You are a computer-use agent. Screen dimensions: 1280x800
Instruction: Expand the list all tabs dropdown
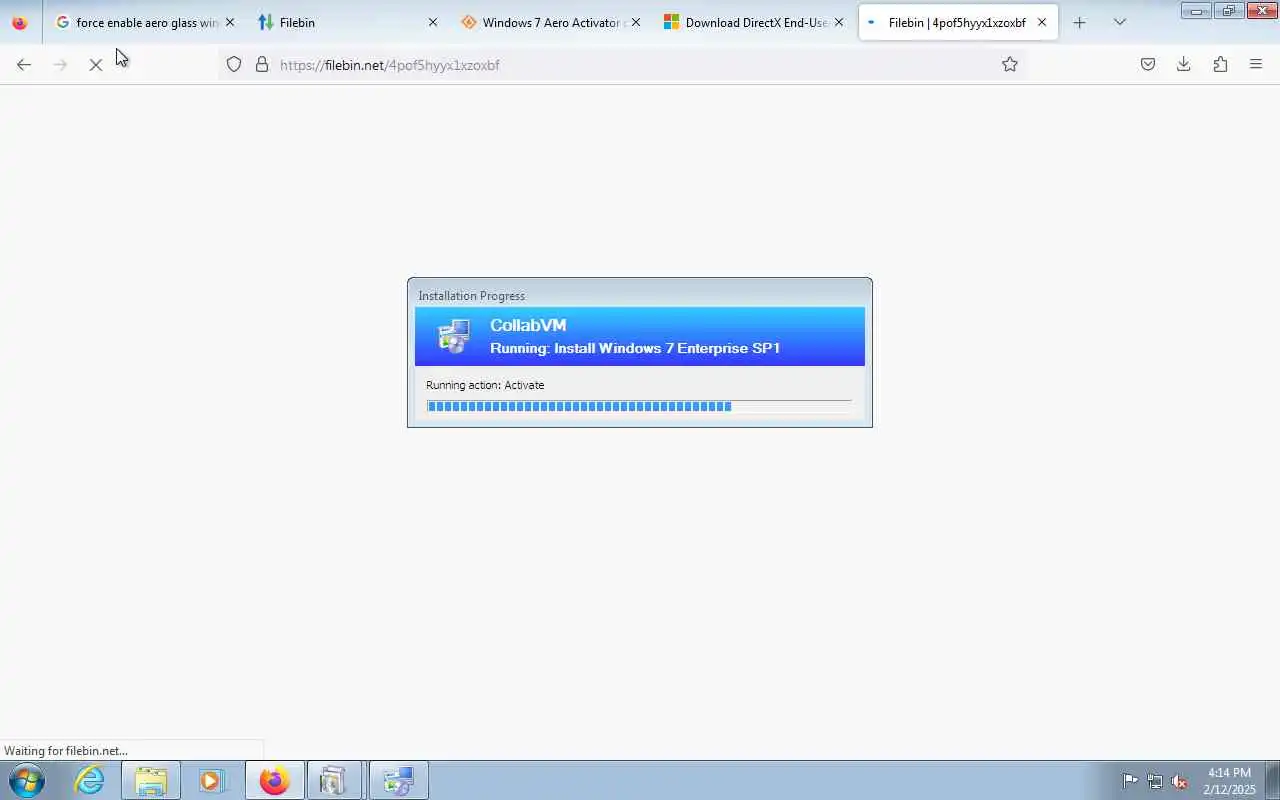[x=1120, y=22]
